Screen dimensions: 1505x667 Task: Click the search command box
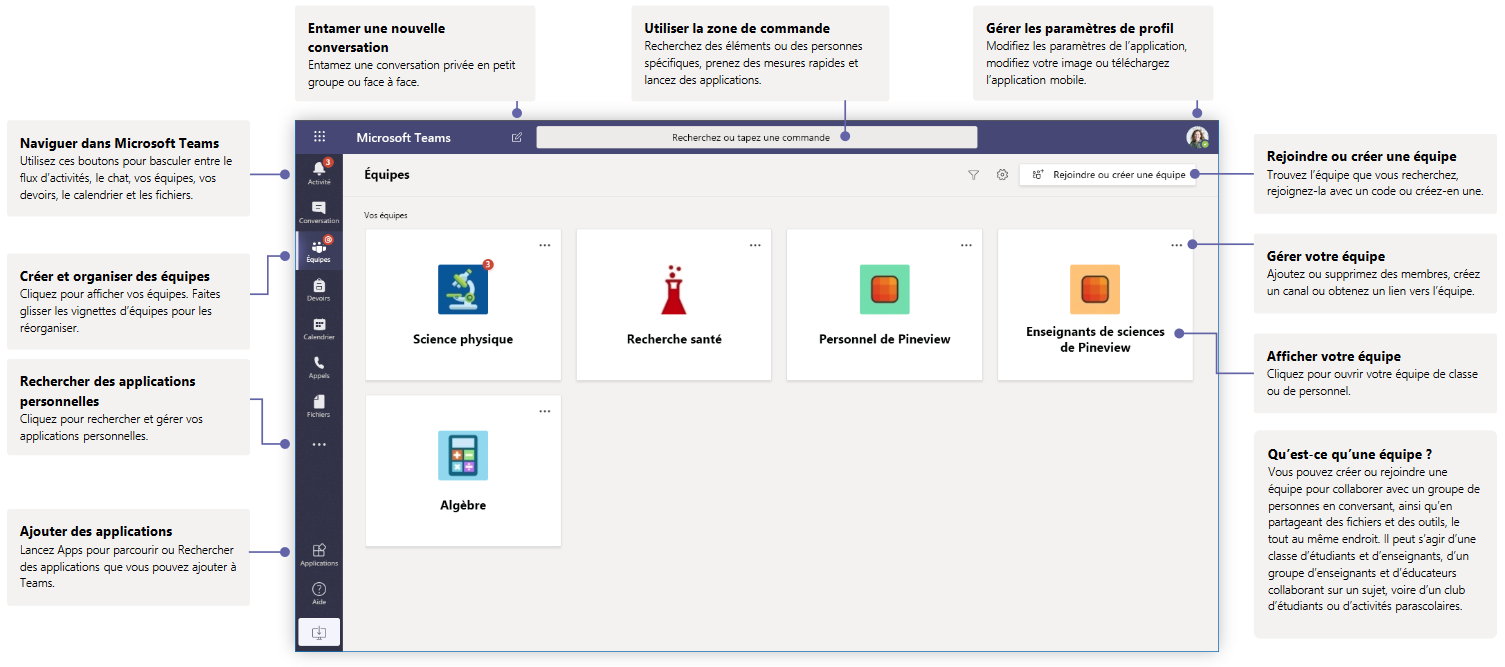[x=756, y=138]
